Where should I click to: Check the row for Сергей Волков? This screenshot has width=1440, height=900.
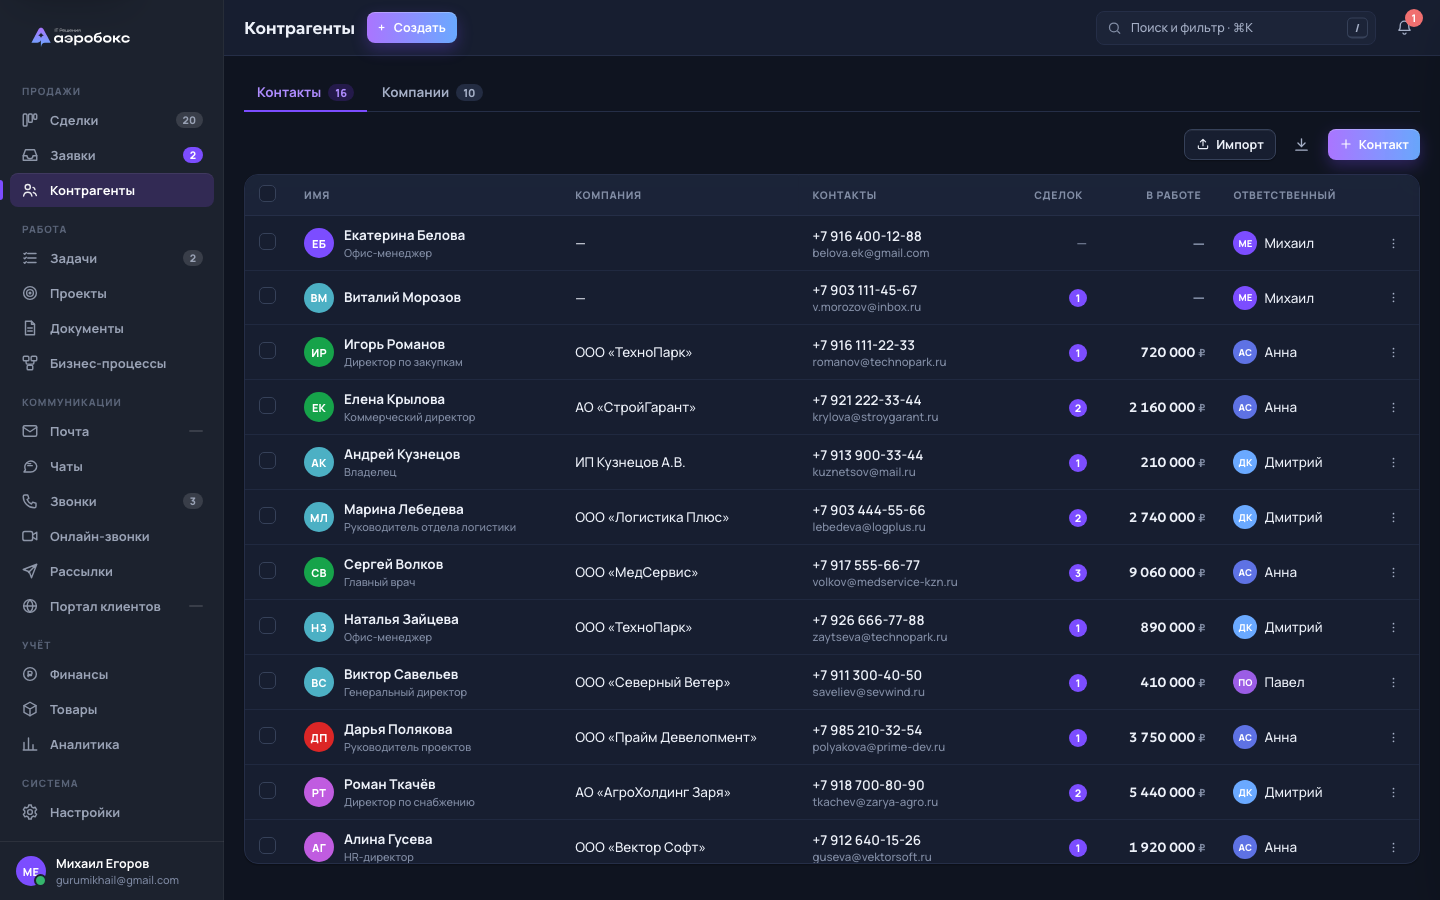point(267,570)
